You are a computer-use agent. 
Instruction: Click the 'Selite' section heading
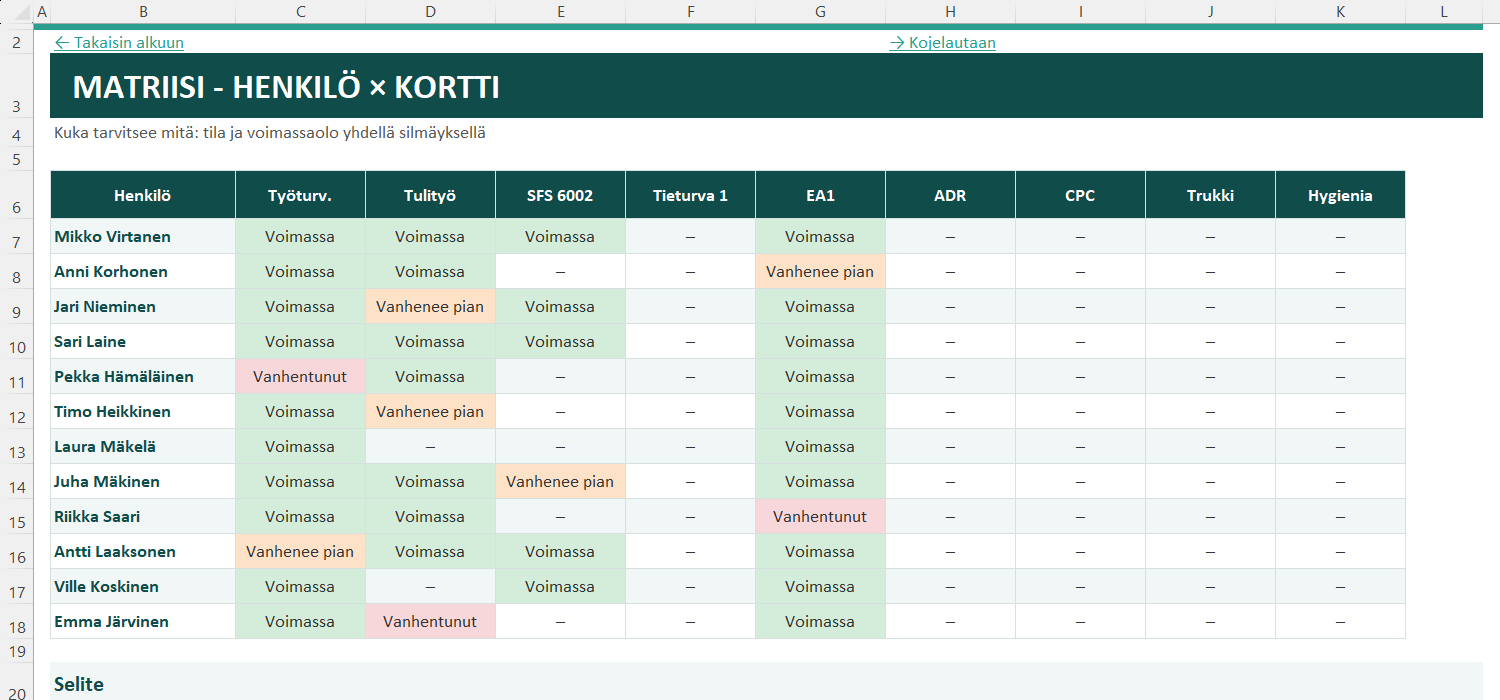pyautogui.click(x=79, y=685)
